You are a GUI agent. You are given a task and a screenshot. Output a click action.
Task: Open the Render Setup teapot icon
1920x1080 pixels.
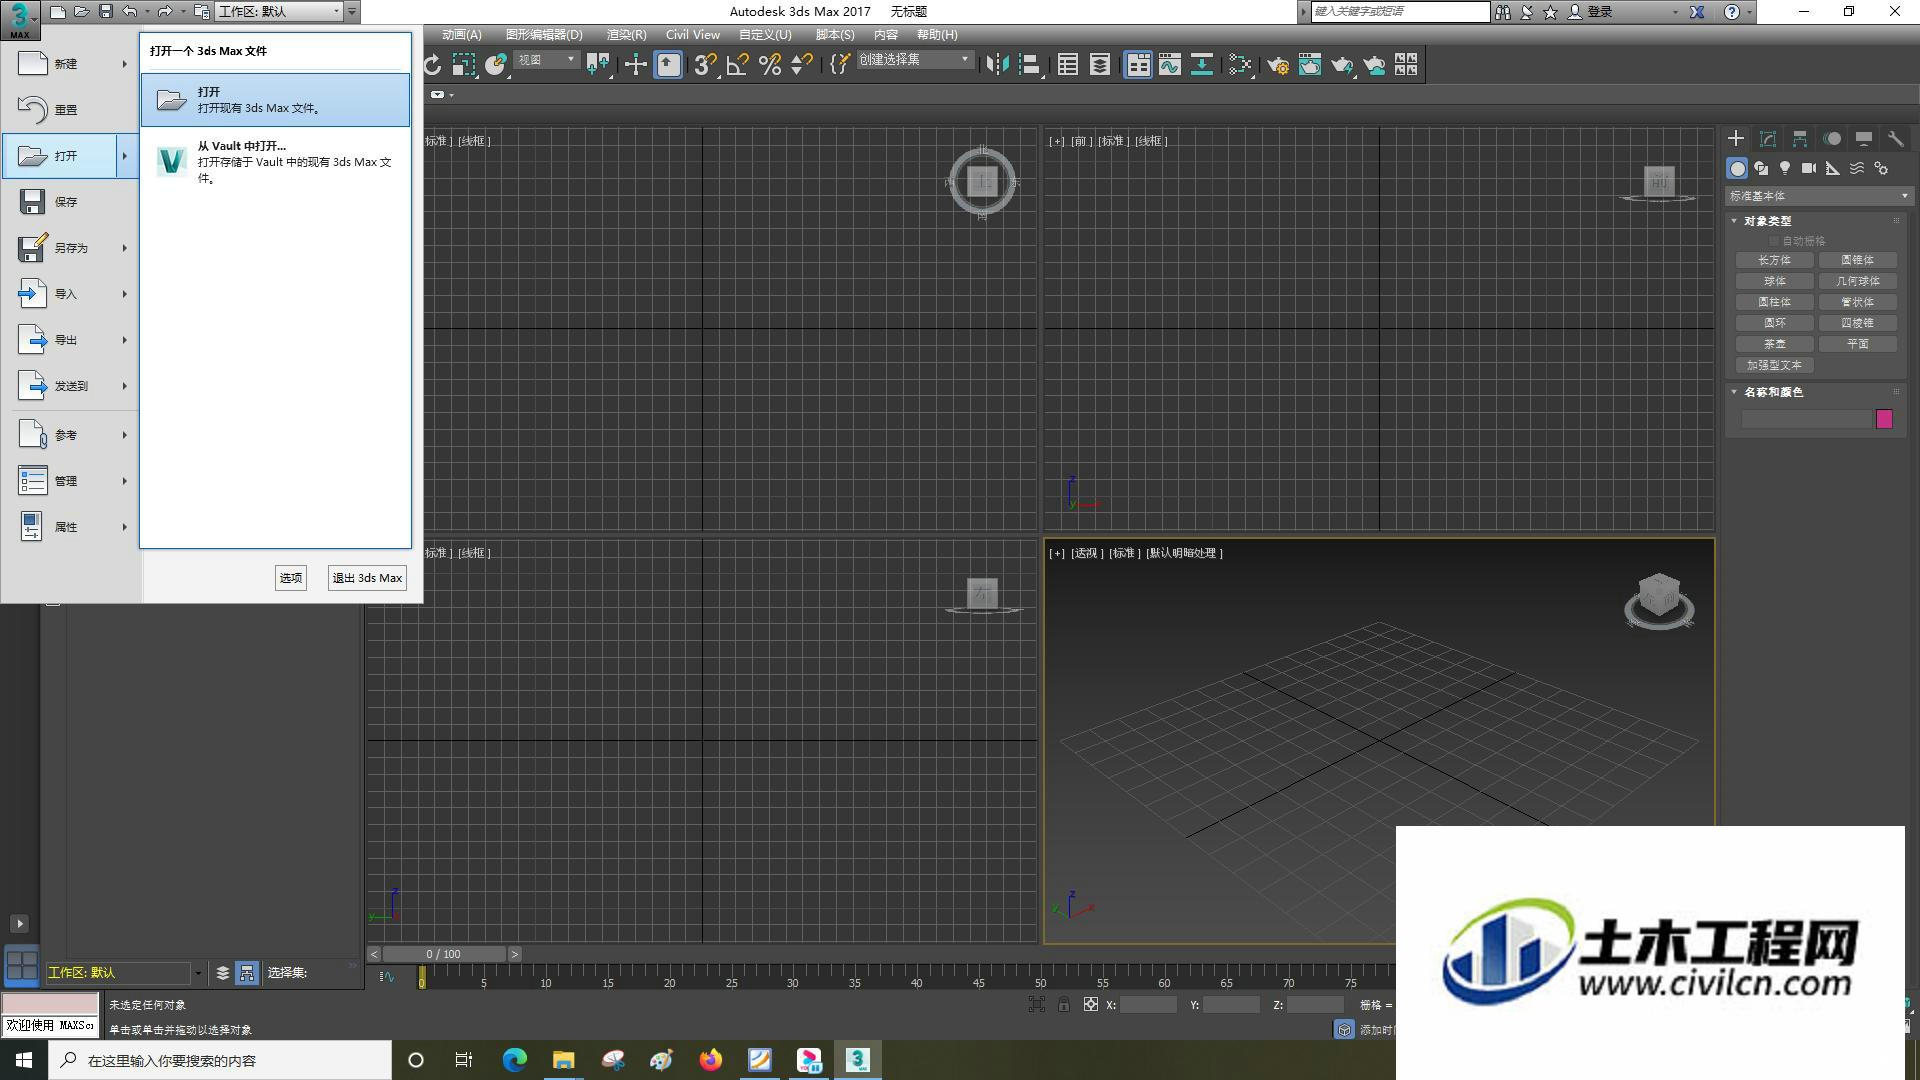point(1278,65)
